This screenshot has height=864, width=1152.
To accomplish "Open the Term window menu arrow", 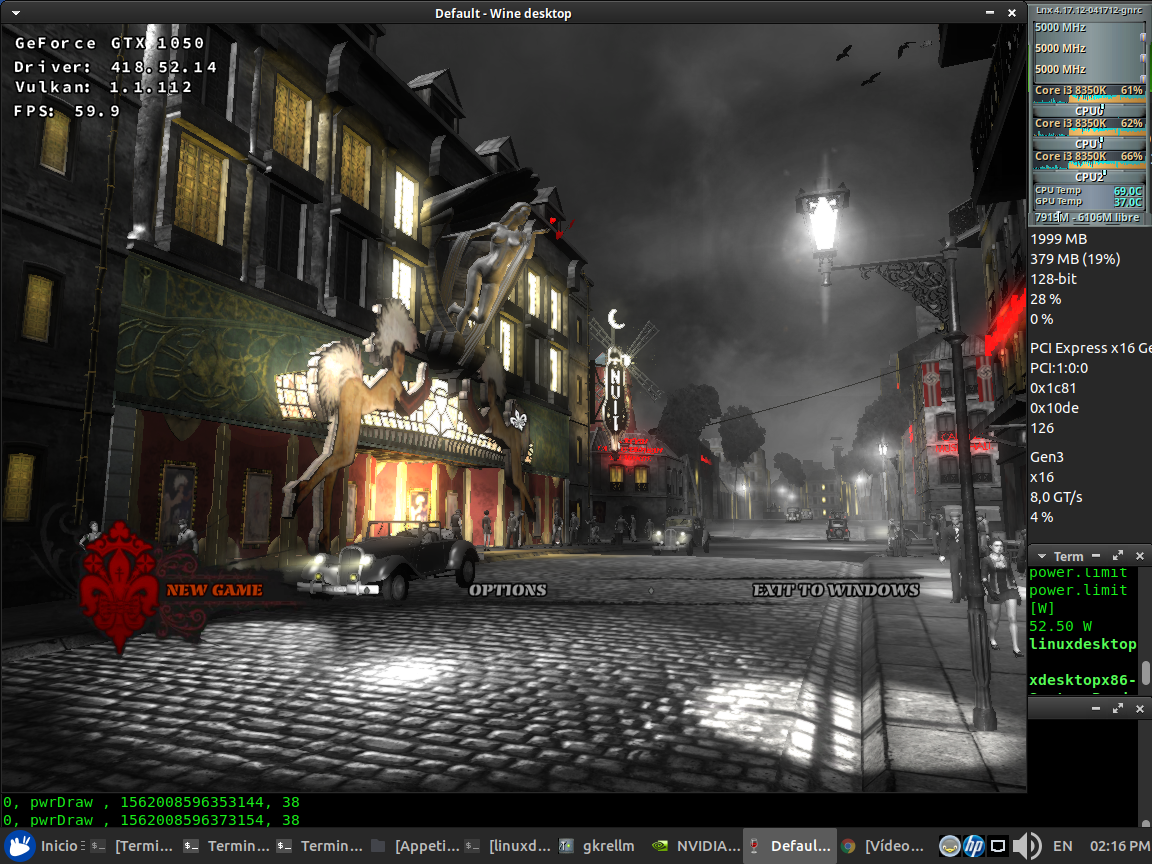I will 1041,556.
